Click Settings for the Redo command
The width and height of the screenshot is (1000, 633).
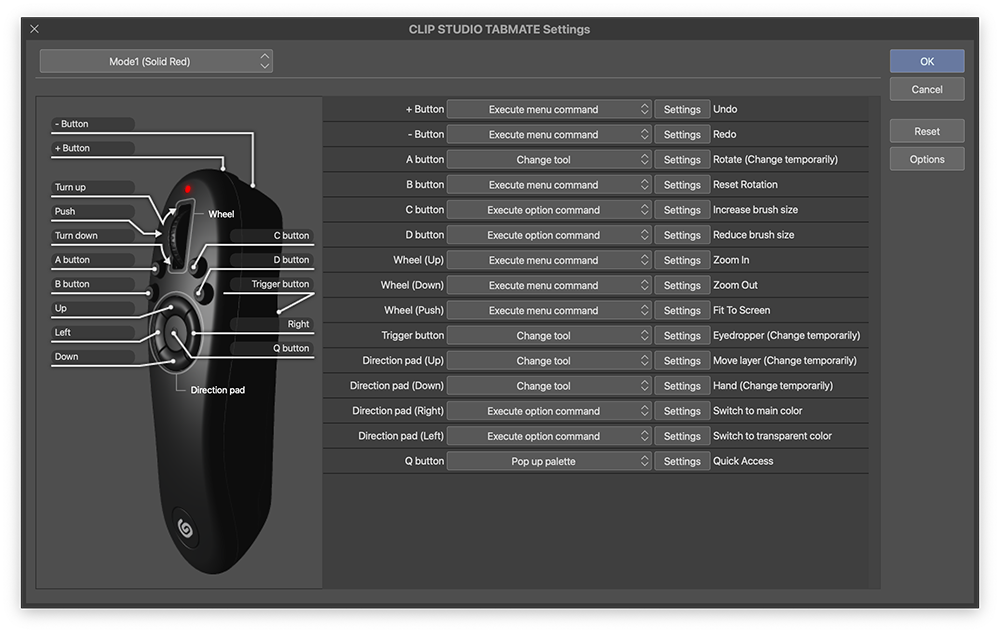tap(681, 134)
